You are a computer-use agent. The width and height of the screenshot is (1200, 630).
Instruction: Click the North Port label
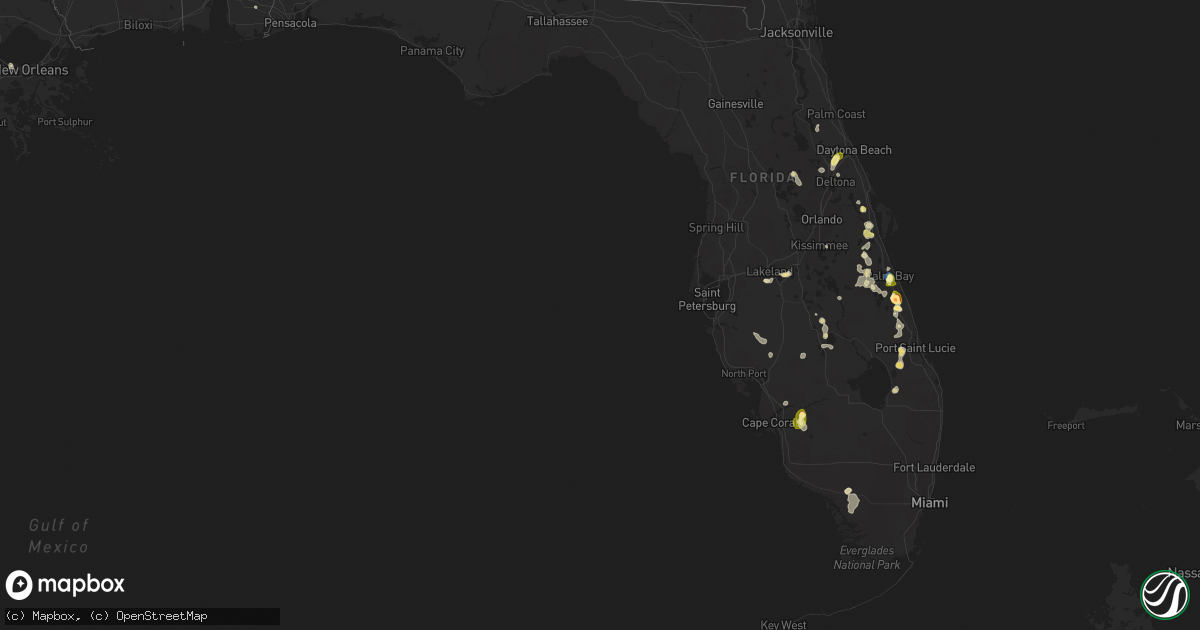tap(743, 374)
